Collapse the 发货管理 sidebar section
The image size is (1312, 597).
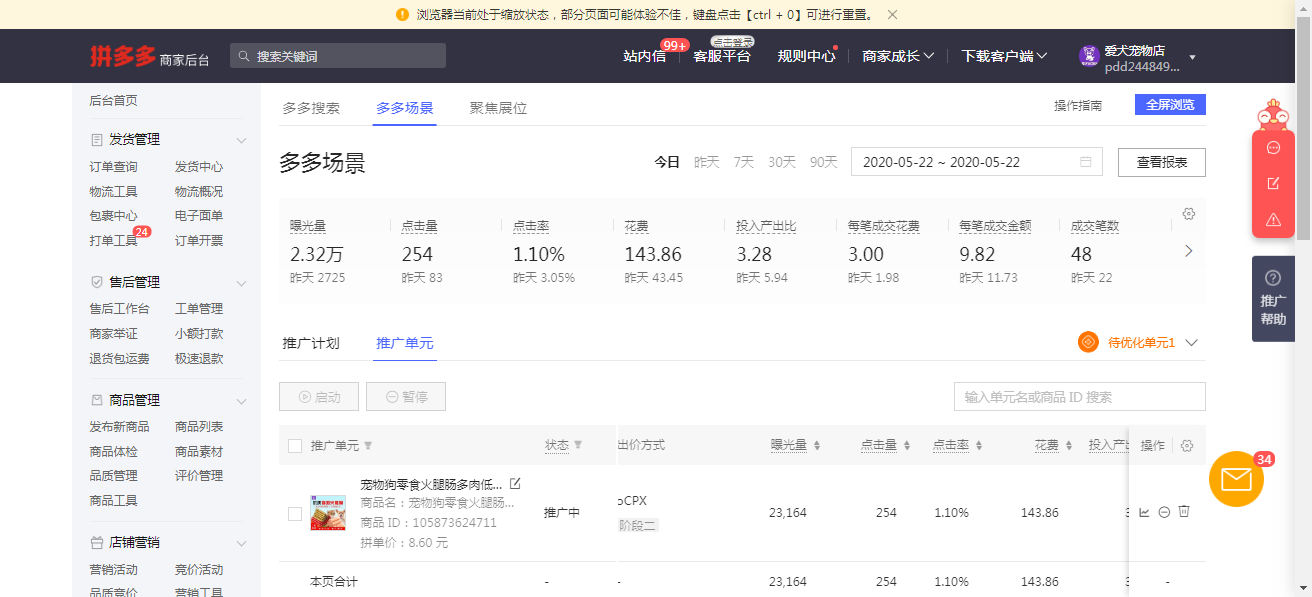point(241,140)
